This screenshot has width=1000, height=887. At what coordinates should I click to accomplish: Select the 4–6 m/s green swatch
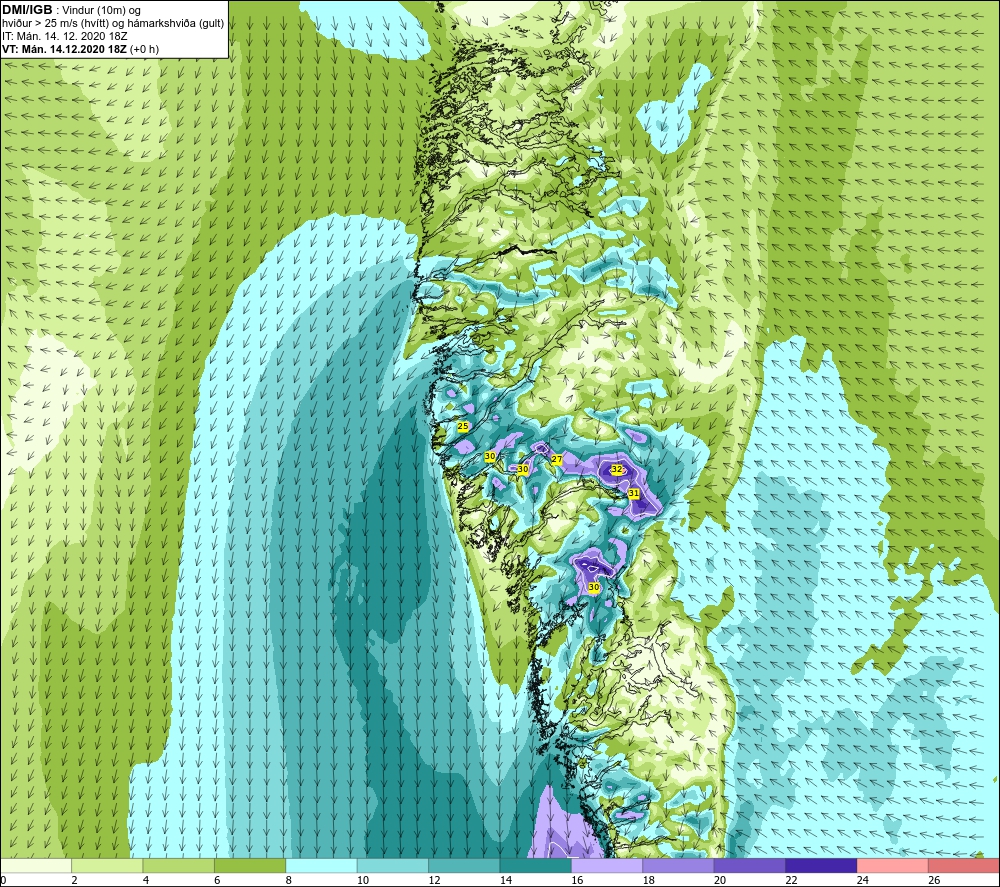click(179, 865)
